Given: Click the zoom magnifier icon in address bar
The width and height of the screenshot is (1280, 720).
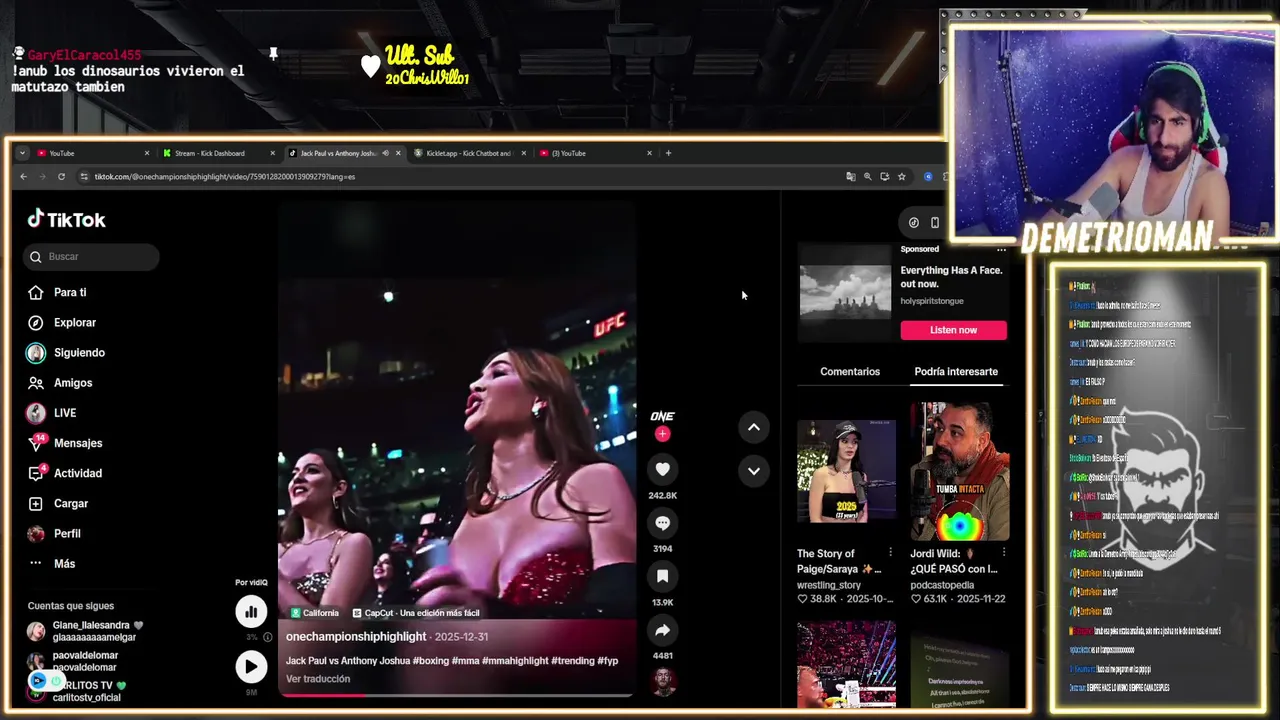Looking at the screenshot, I should [x=868, y=177].
